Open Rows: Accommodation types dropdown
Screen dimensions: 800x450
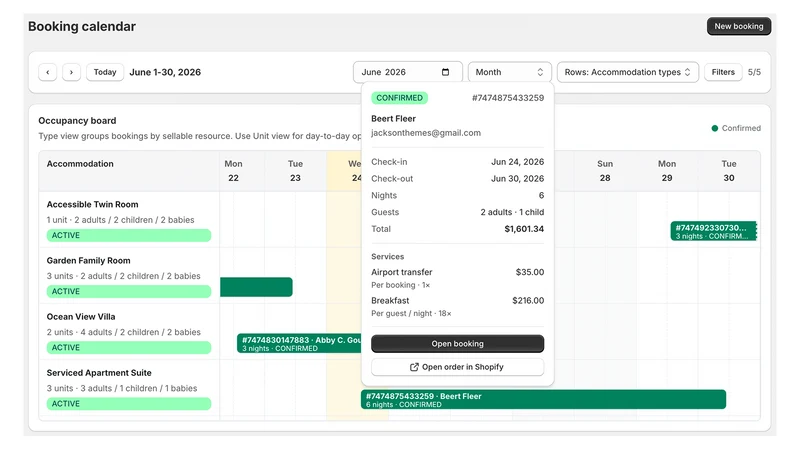point(628,72)
